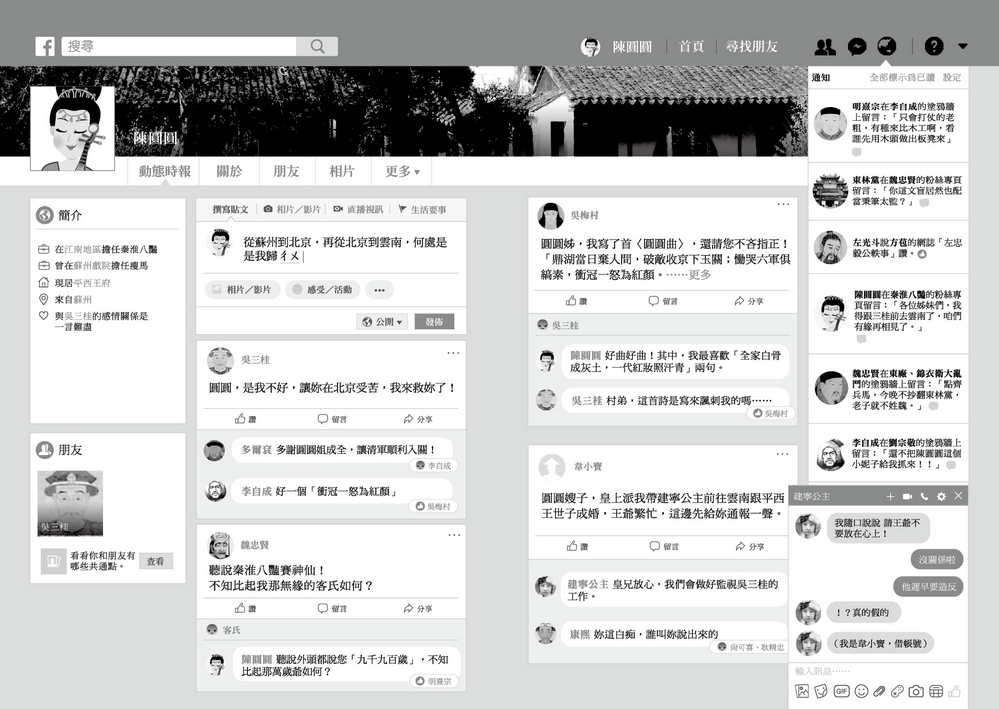Screen dimensions: 999x709
Task: Click the GIF icon in chat toolbar
Action: click(842, 691)
